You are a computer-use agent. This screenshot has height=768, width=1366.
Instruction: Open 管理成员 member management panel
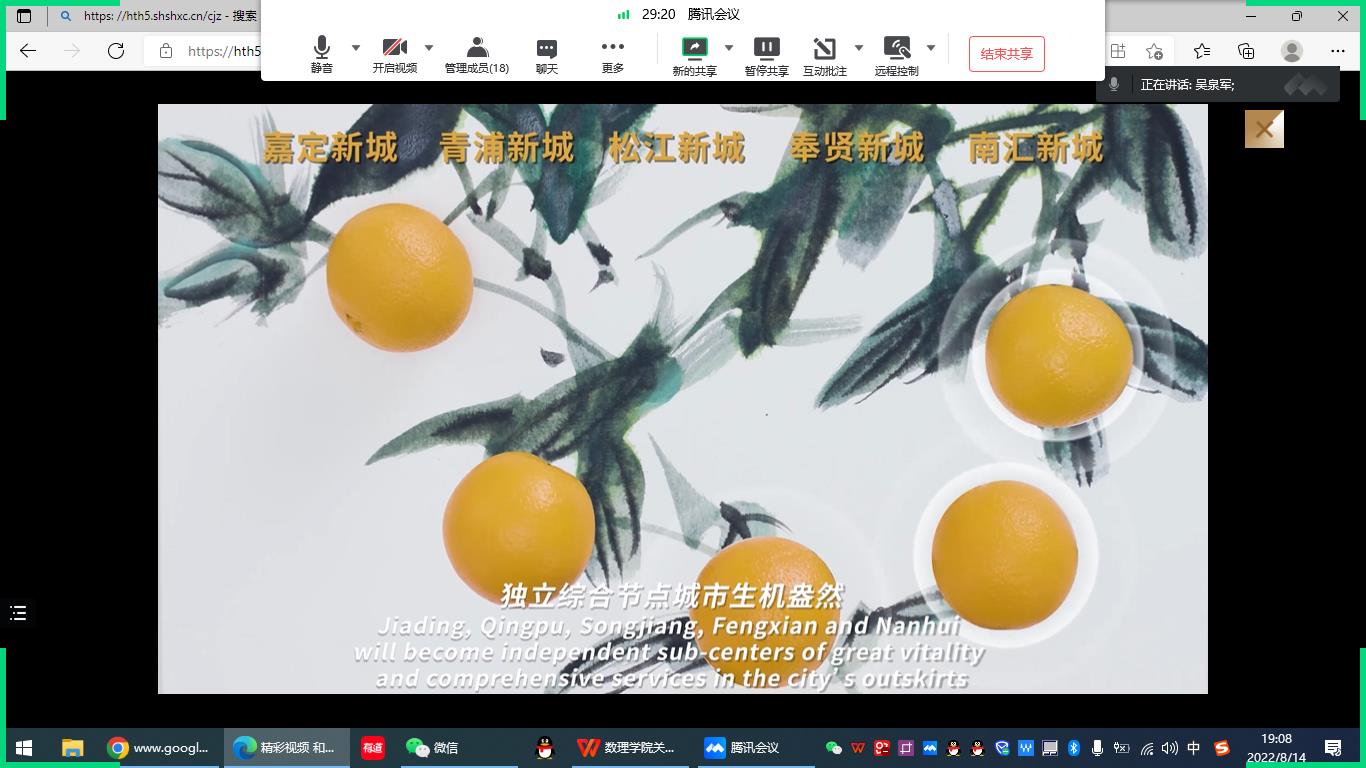[x=477, y=54]
